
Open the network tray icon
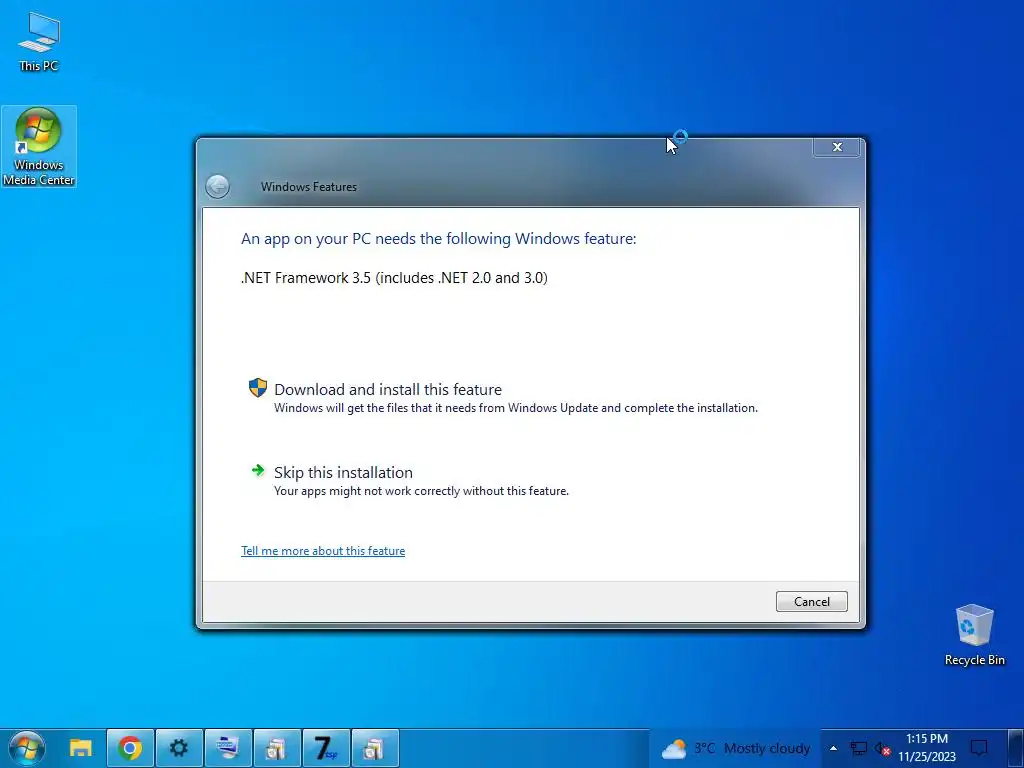(x=858, y=748)
